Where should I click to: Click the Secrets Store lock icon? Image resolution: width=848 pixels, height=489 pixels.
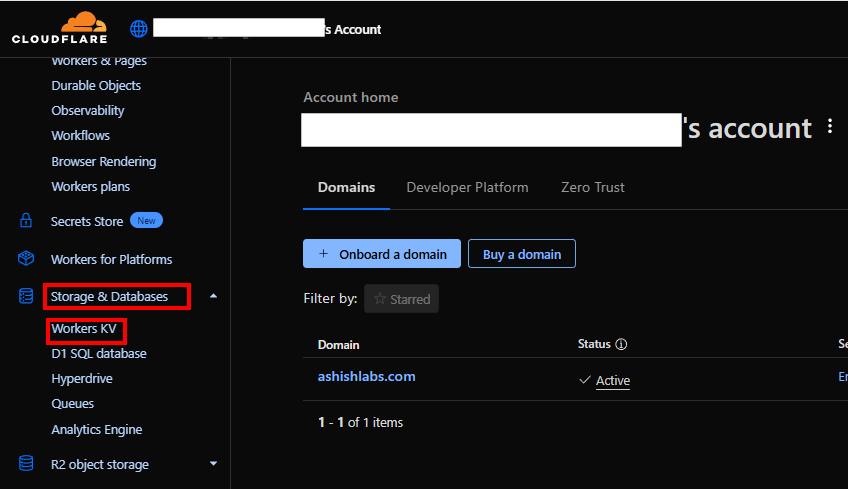click(x=26, y=221)
